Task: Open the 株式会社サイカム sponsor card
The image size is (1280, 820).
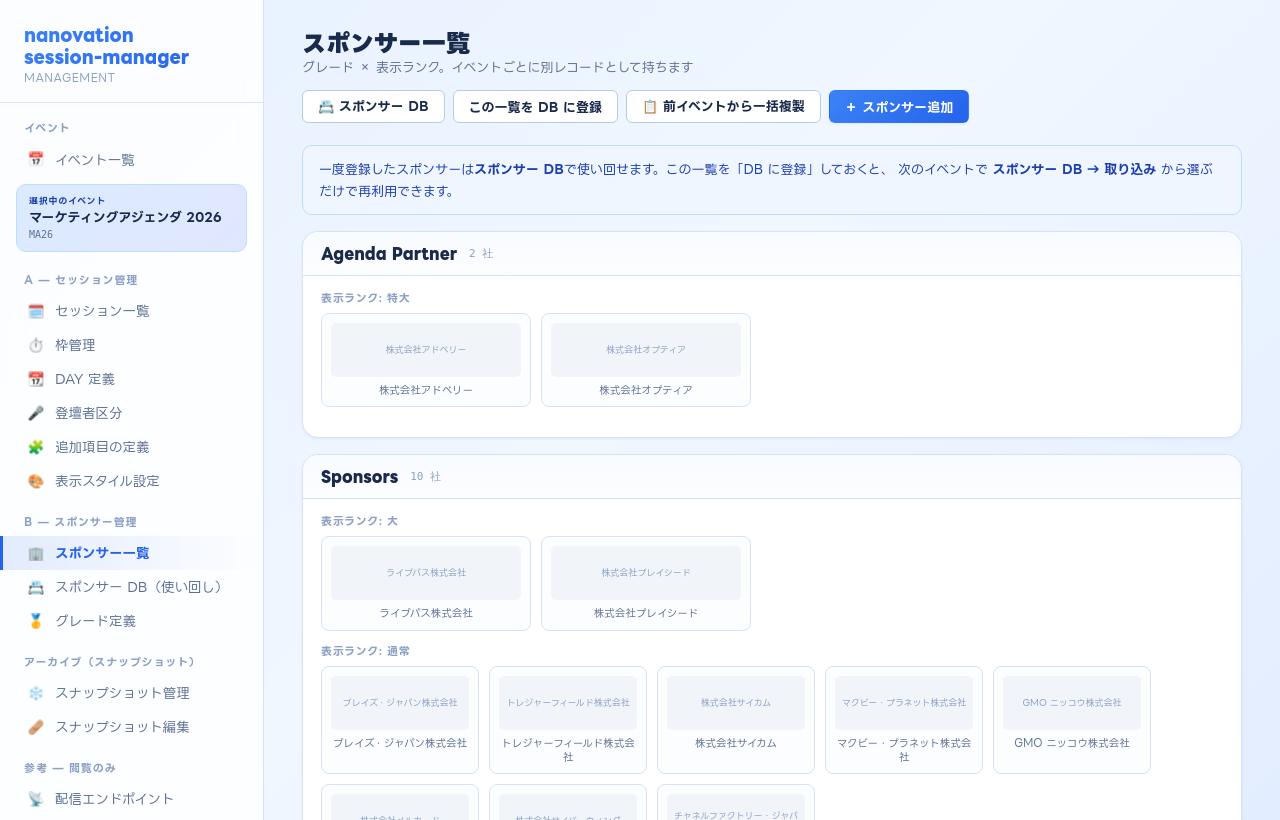Action: pos(736,720)
